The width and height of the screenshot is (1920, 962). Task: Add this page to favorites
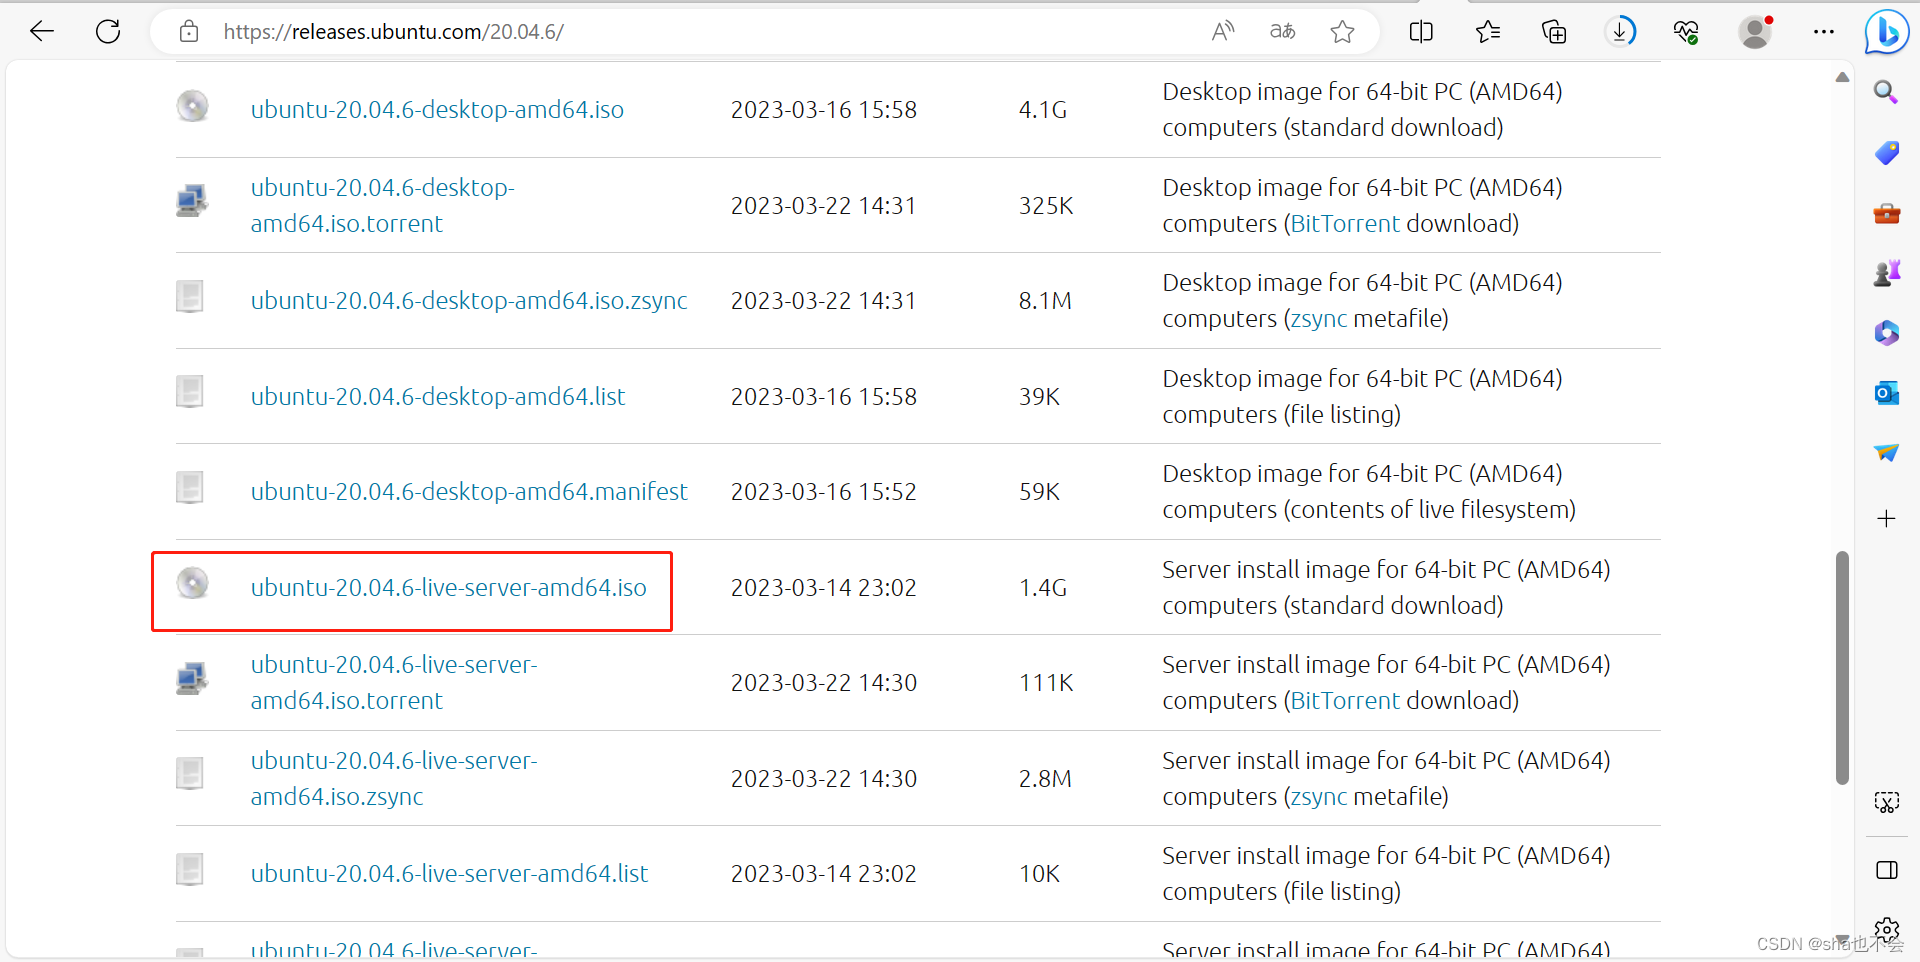point(1342,32)
